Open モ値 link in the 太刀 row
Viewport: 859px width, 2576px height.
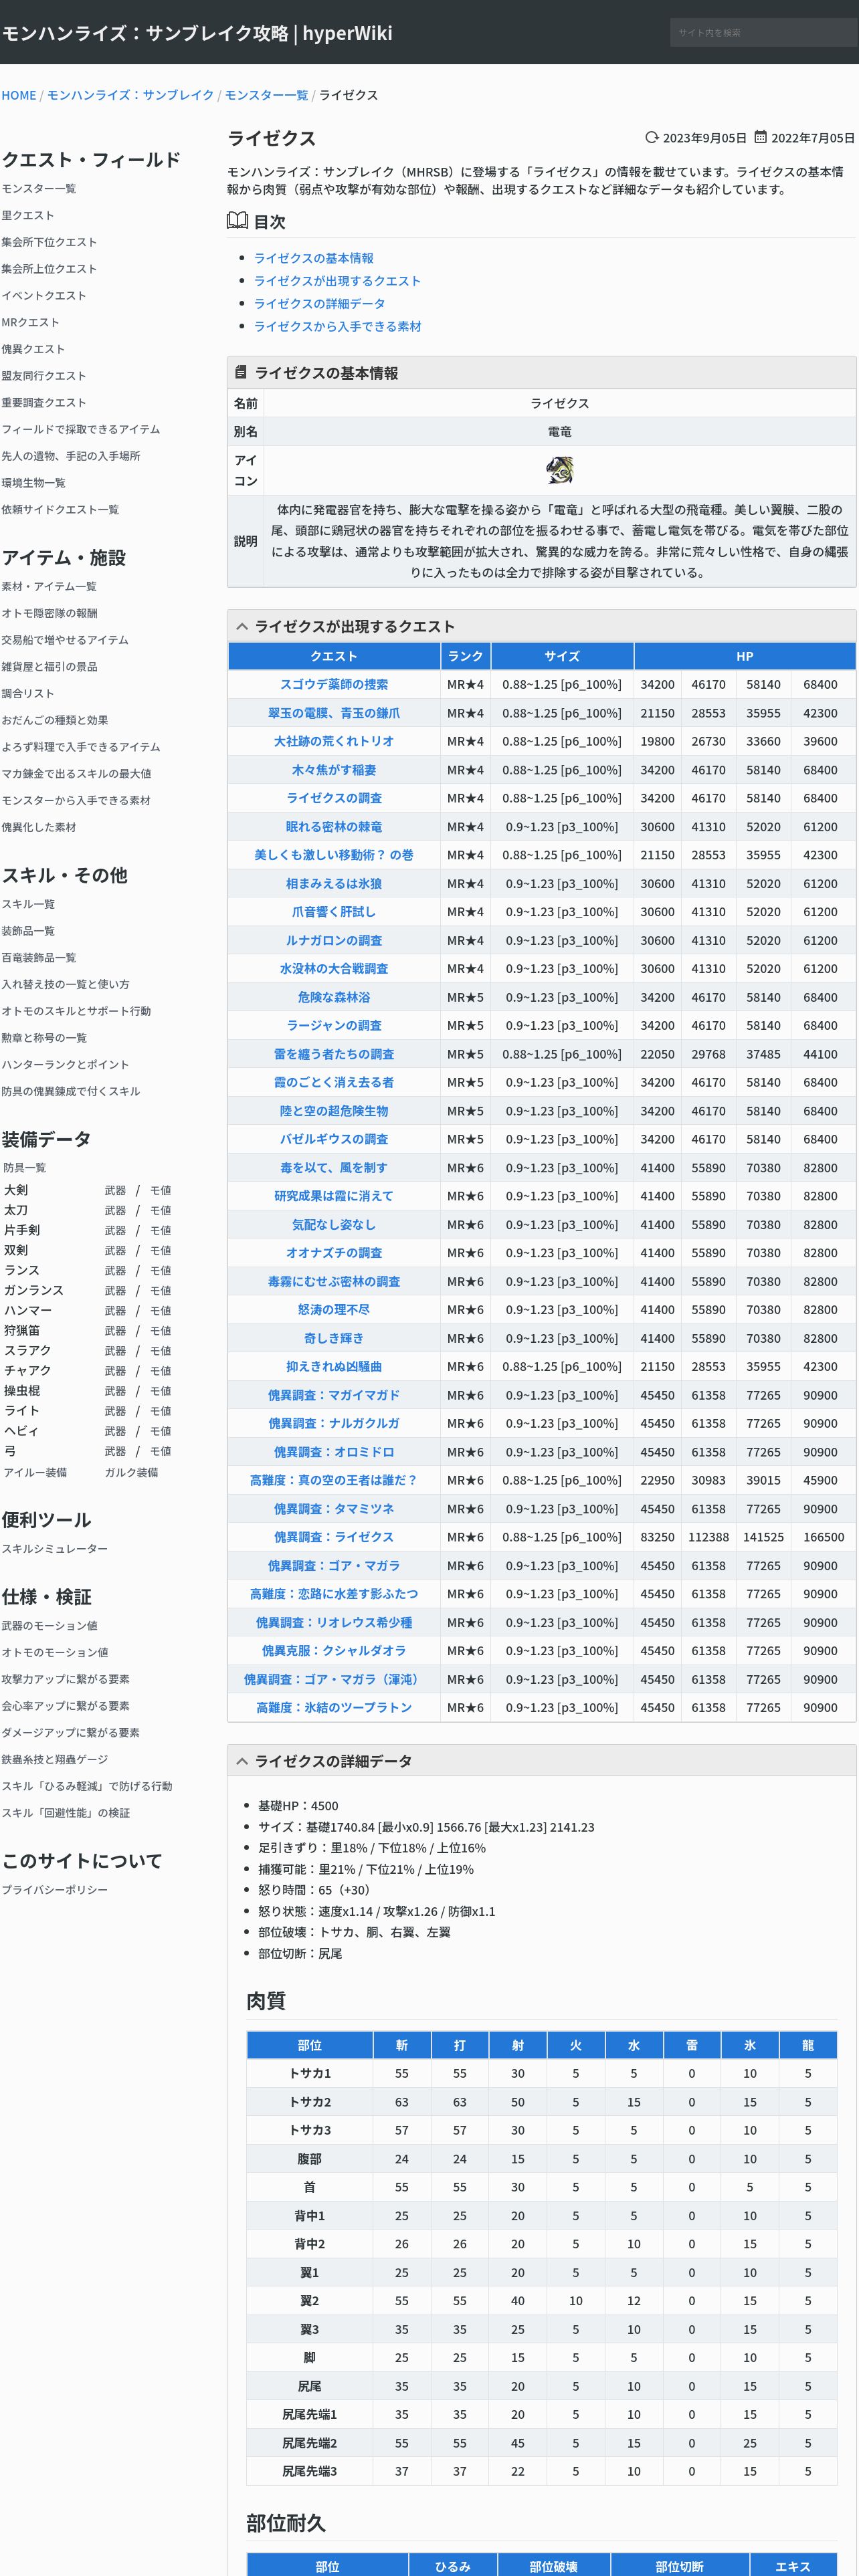point(160,1210)
